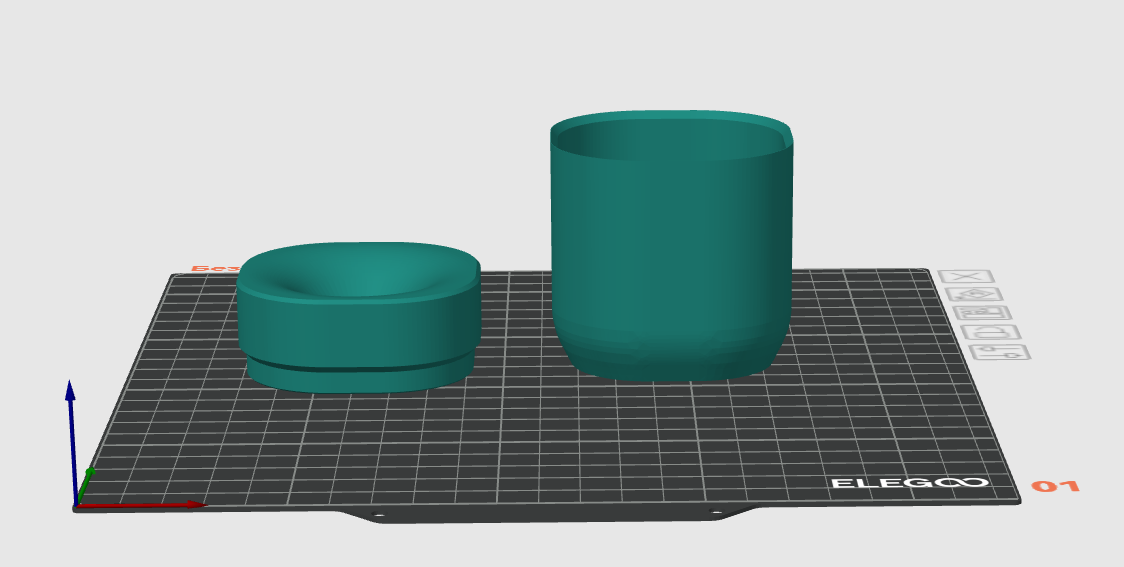
Task: Open the plate settings sliders icon
Action: (x=1001, y=352)
